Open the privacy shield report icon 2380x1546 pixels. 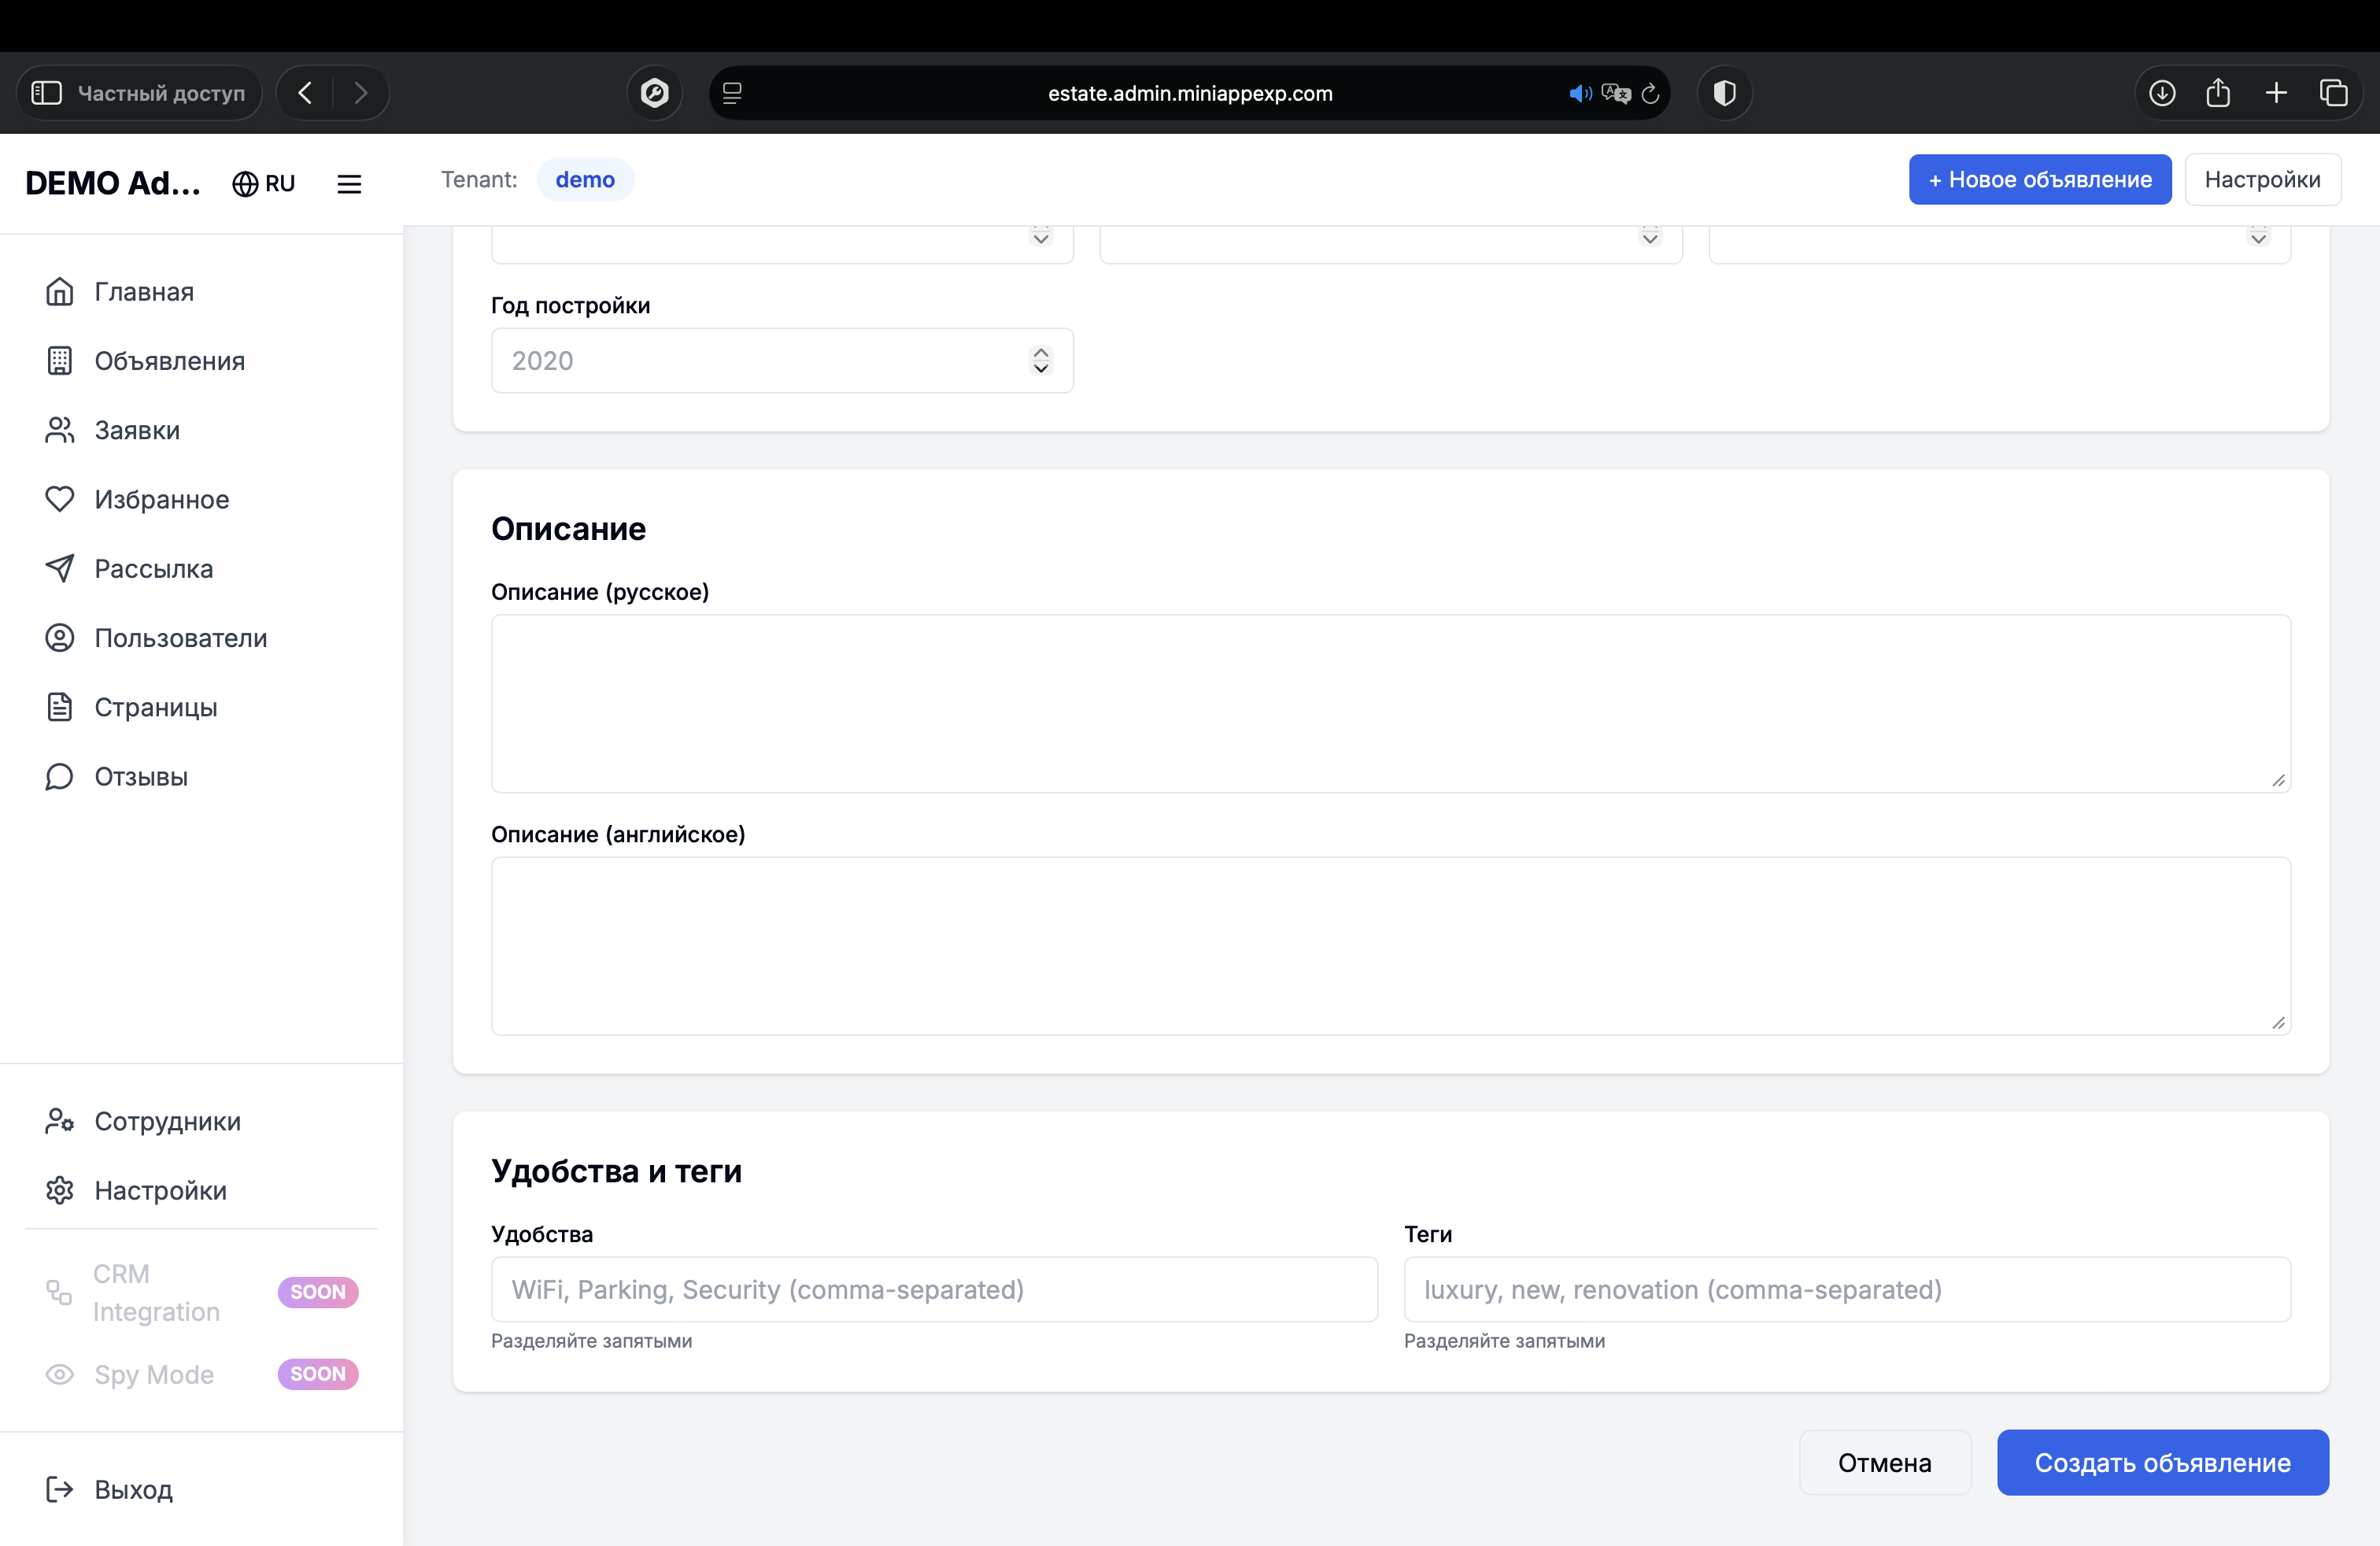coord(1724,93)
